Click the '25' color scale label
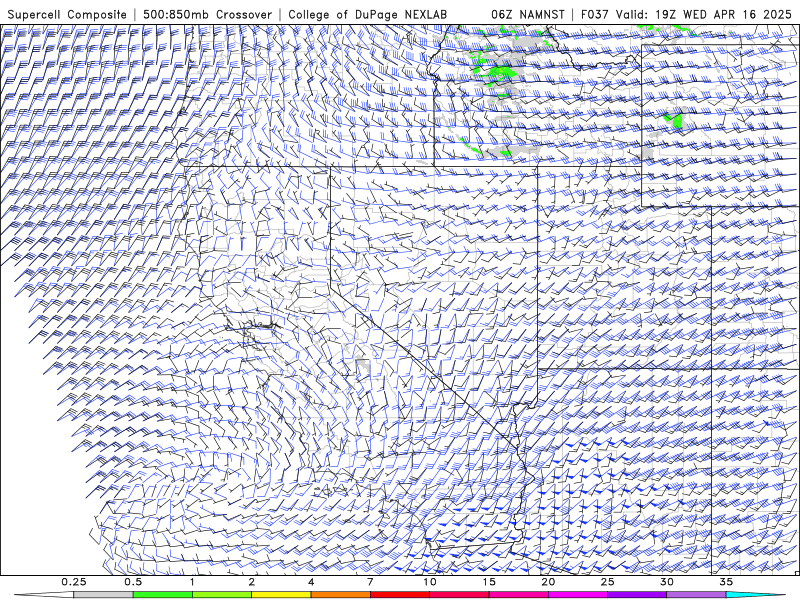 click(x=607, y=582)
